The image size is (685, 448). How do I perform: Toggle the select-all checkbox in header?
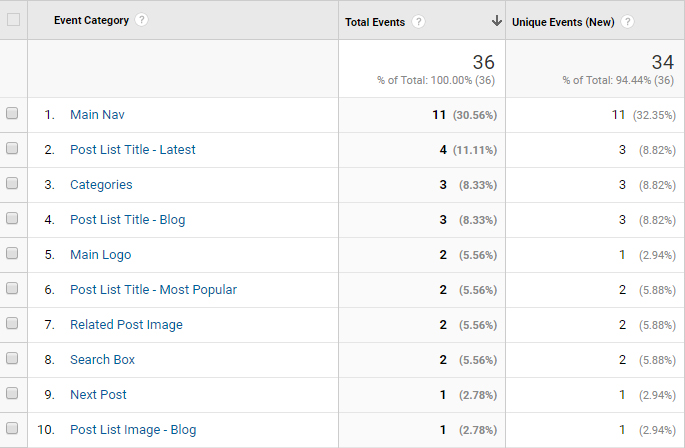[x=13, y=20]
